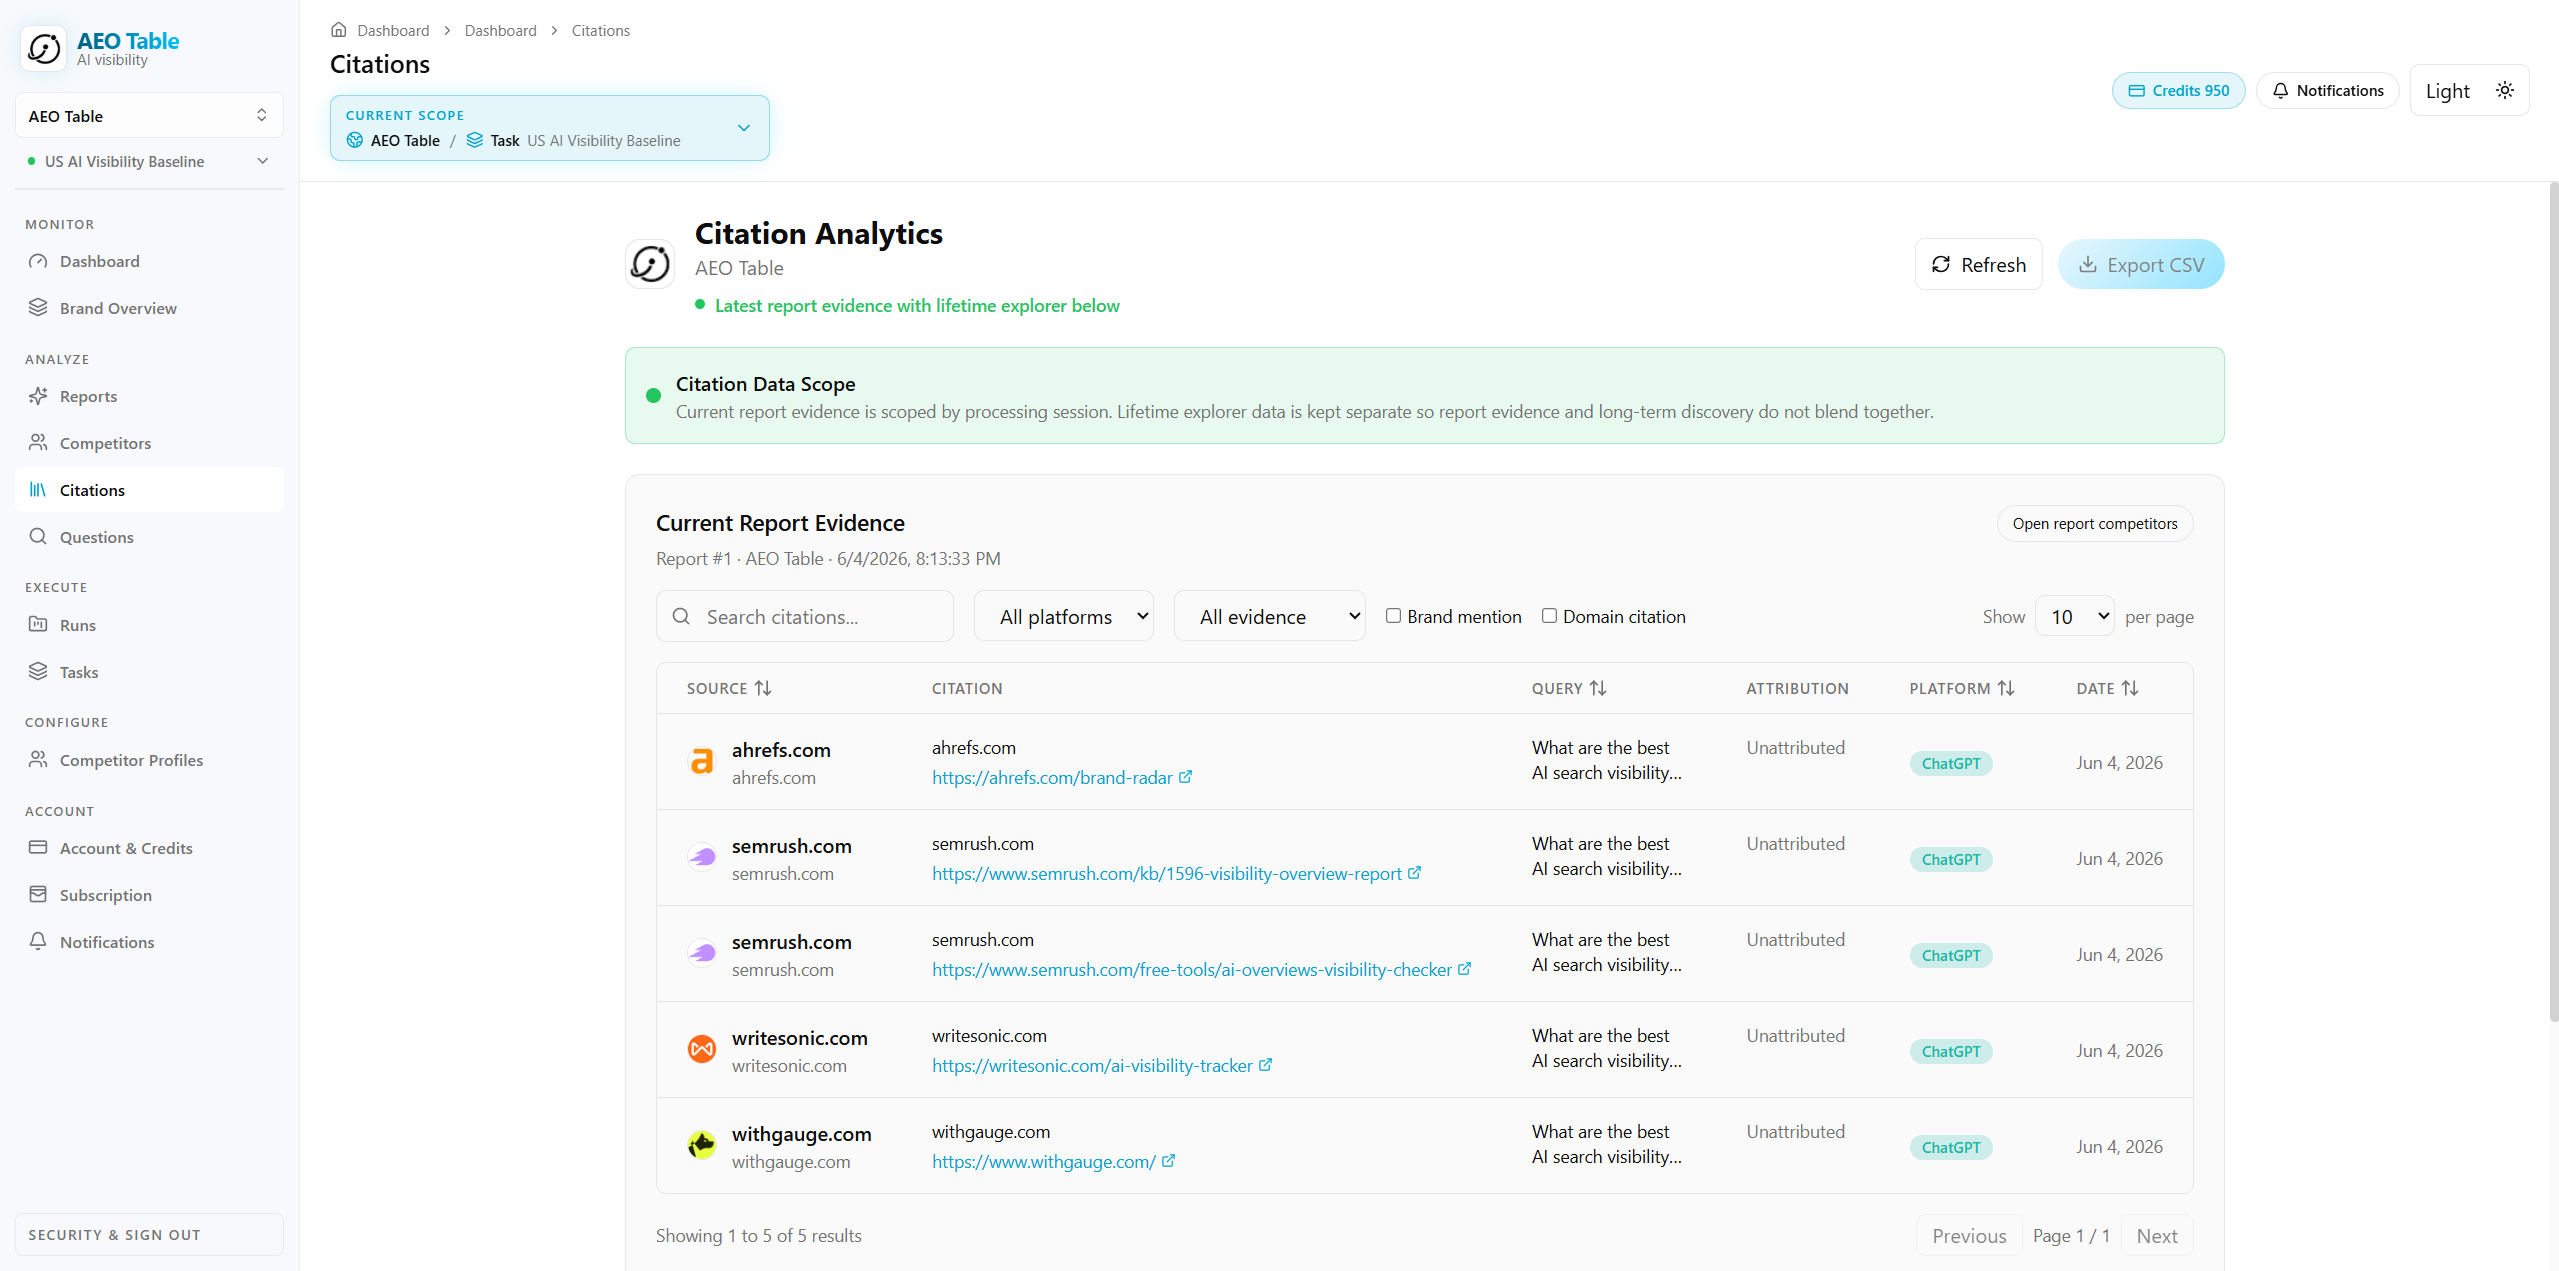This screenshot has width=2559, height=1271.
Task: Click Open report competitors button
Action: (2095, 524)
